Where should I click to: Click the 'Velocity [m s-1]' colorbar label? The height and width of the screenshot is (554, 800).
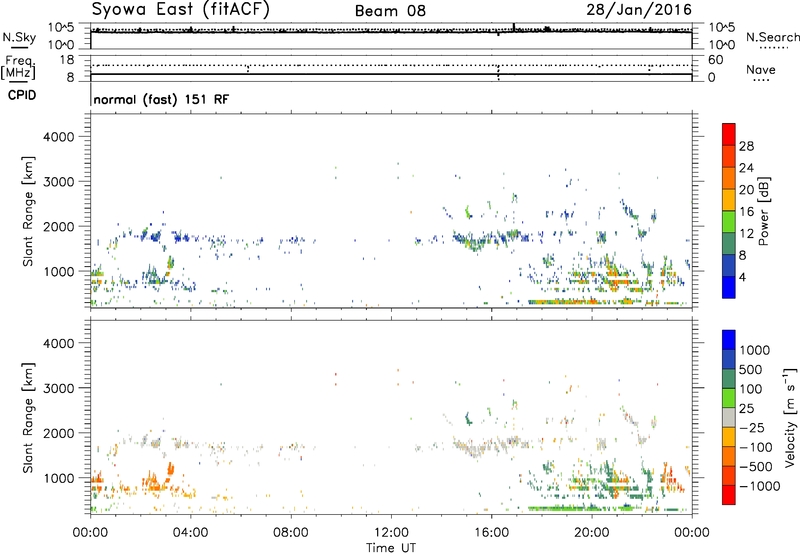790,416
